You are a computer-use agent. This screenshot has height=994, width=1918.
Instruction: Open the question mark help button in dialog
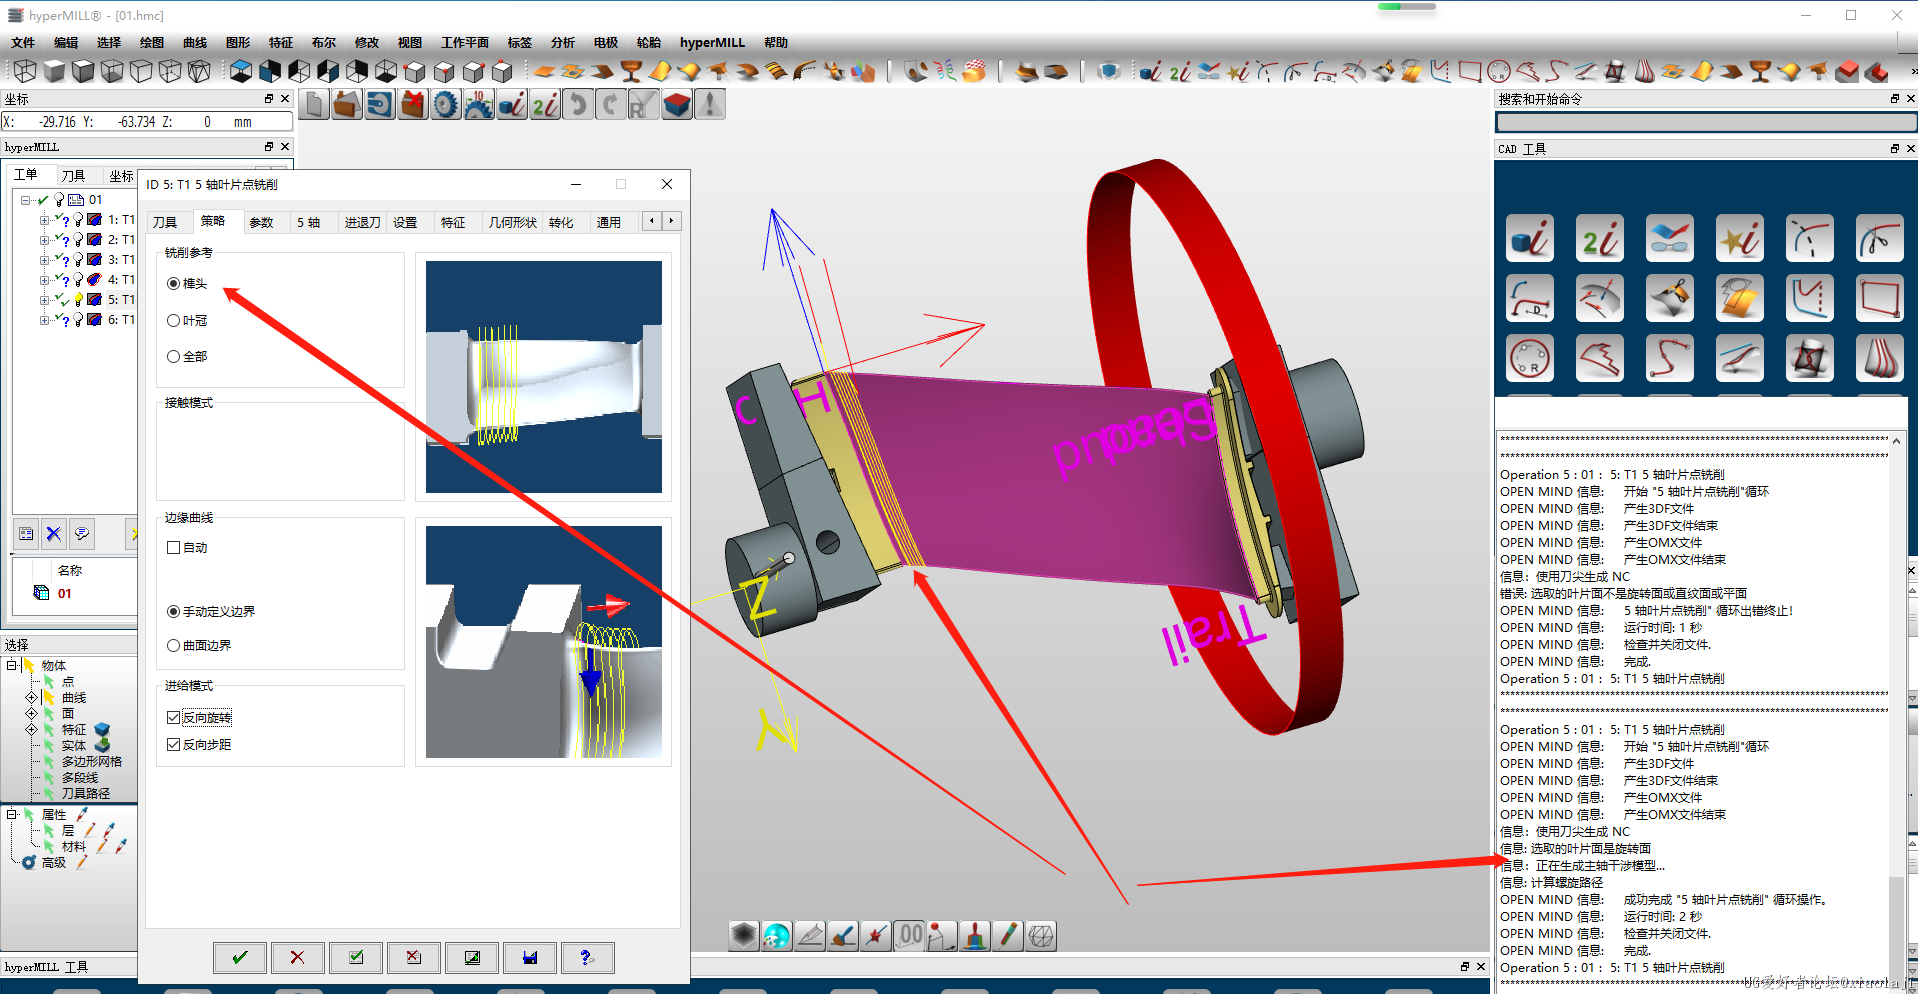tap(587, 957)
